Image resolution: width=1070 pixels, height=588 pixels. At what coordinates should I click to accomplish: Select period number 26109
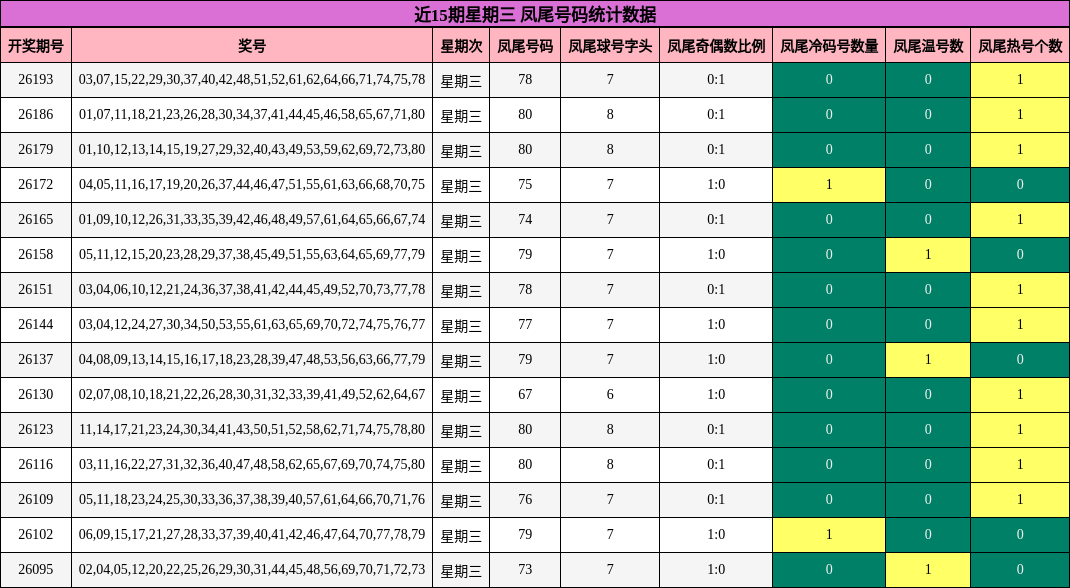click(35, 499)
